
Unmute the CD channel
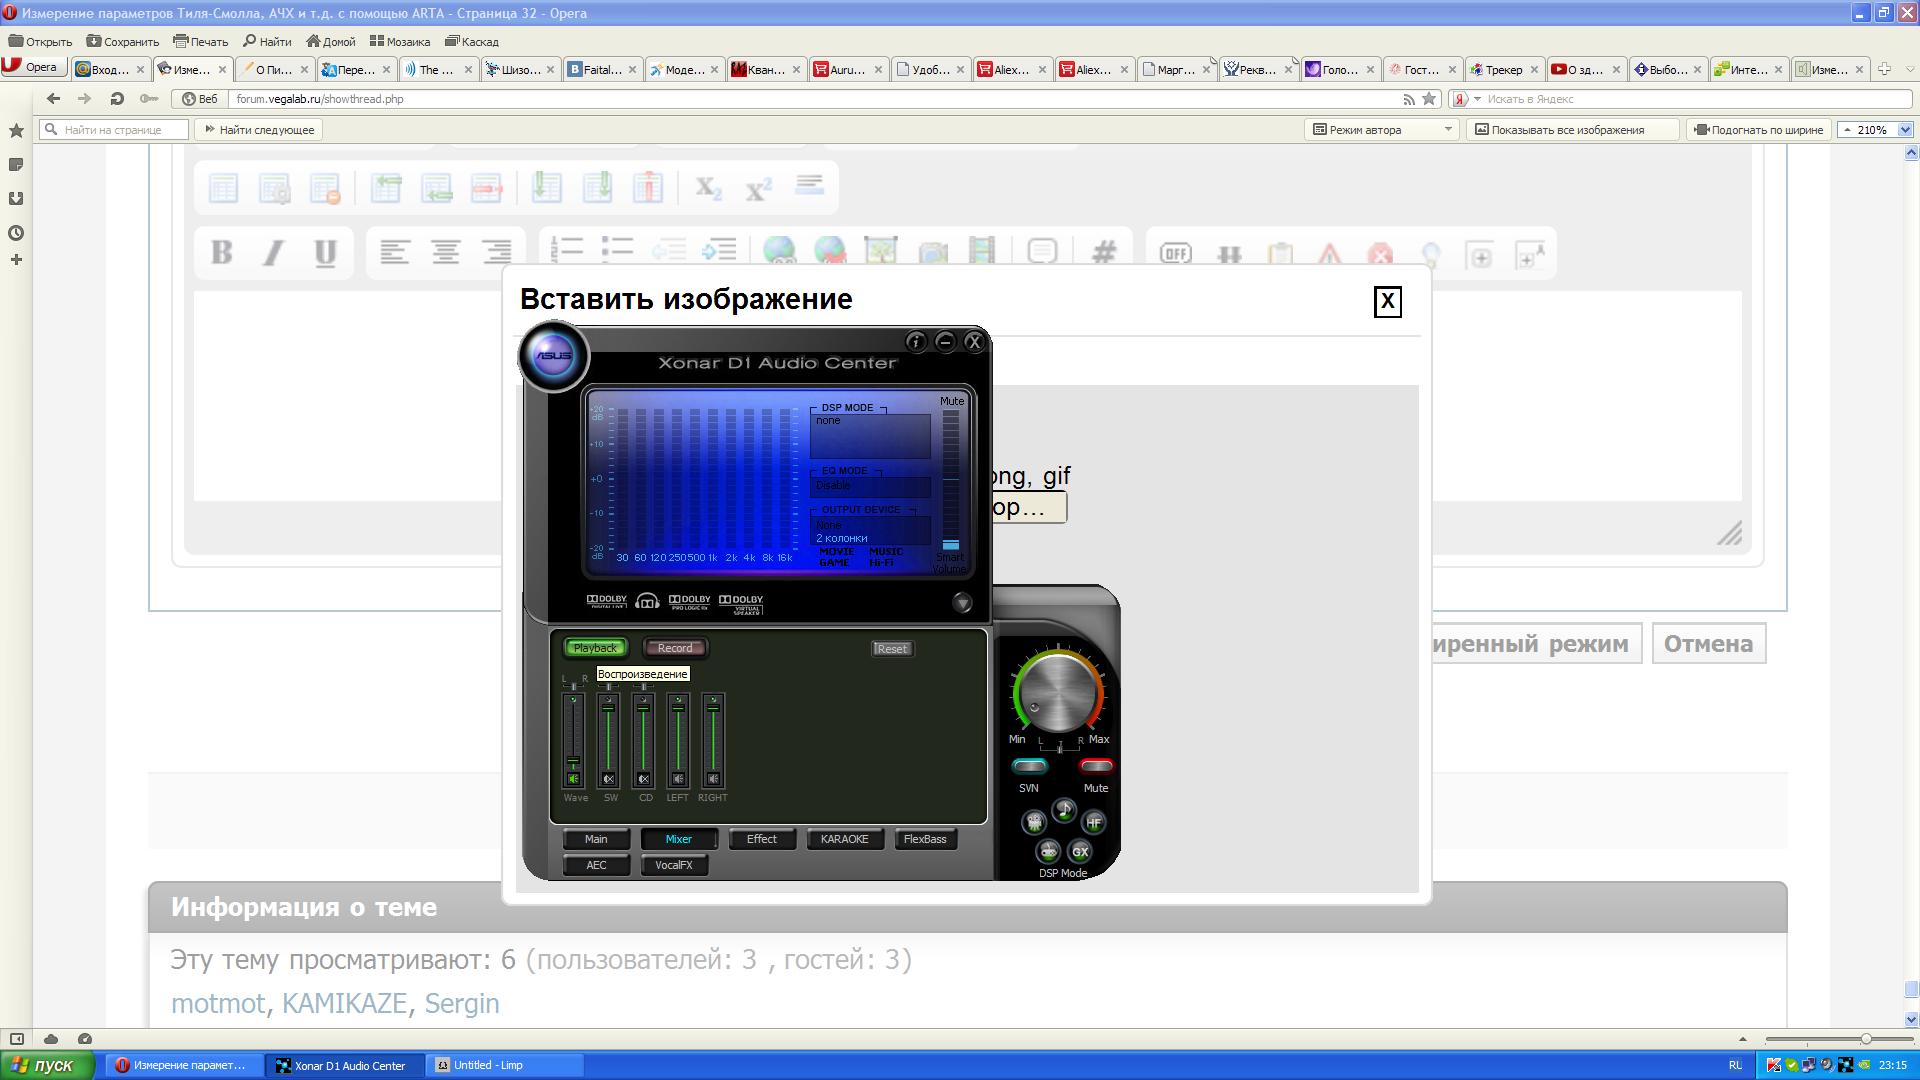click(x=644, y=779)
